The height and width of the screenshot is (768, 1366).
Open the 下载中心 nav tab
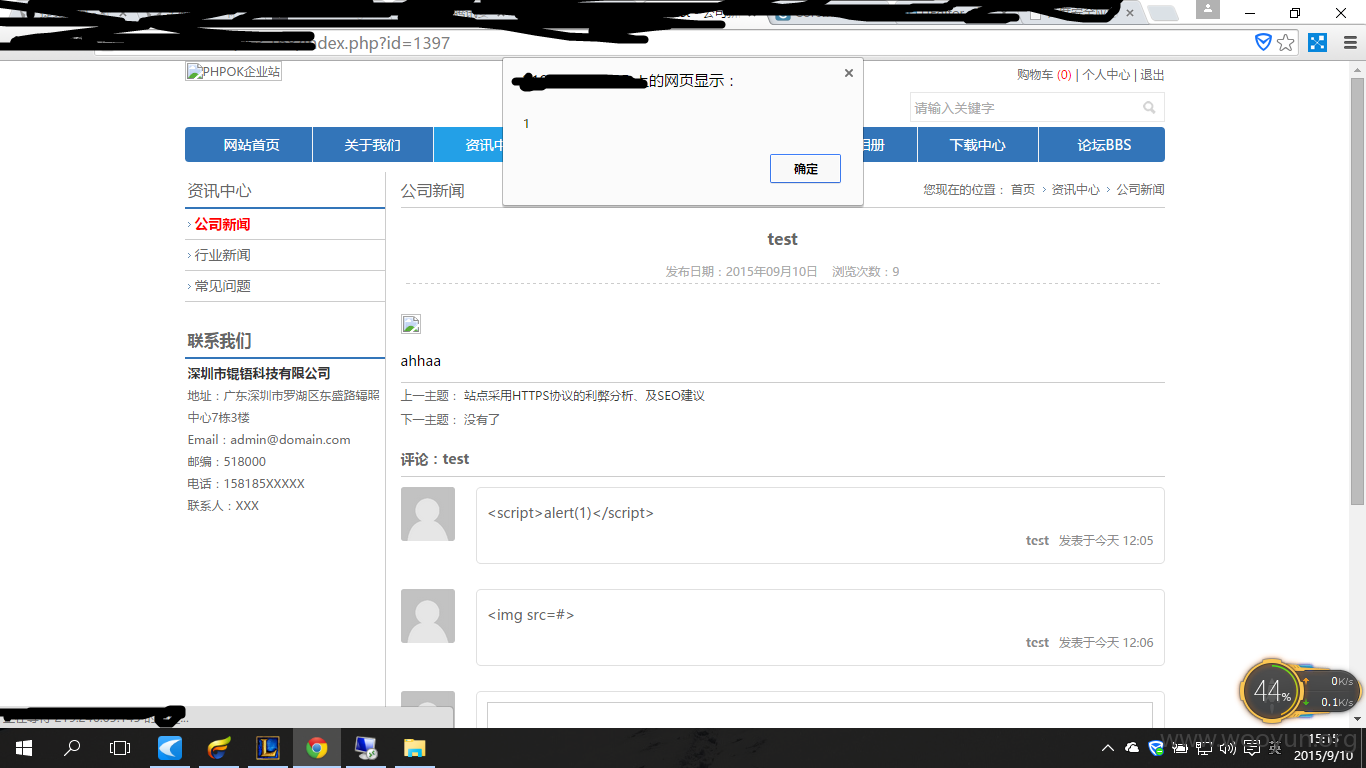977,145
